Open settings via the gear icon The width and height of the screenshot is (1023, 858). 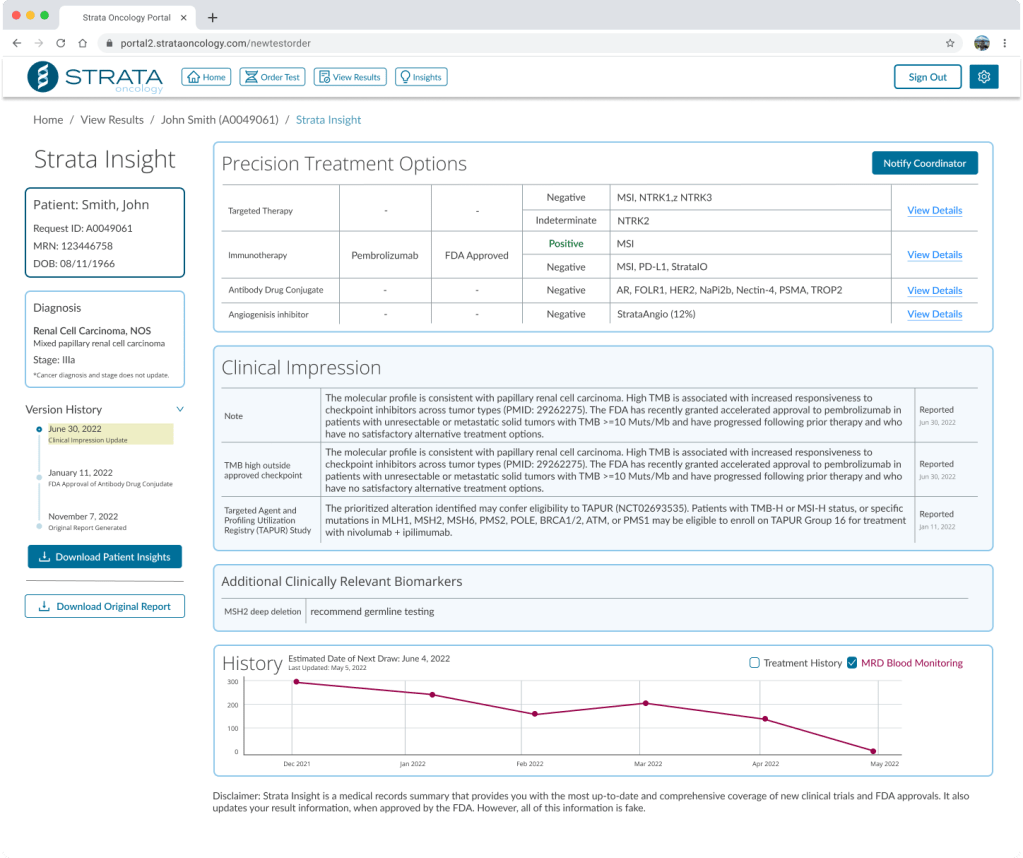tap(984, 77)
